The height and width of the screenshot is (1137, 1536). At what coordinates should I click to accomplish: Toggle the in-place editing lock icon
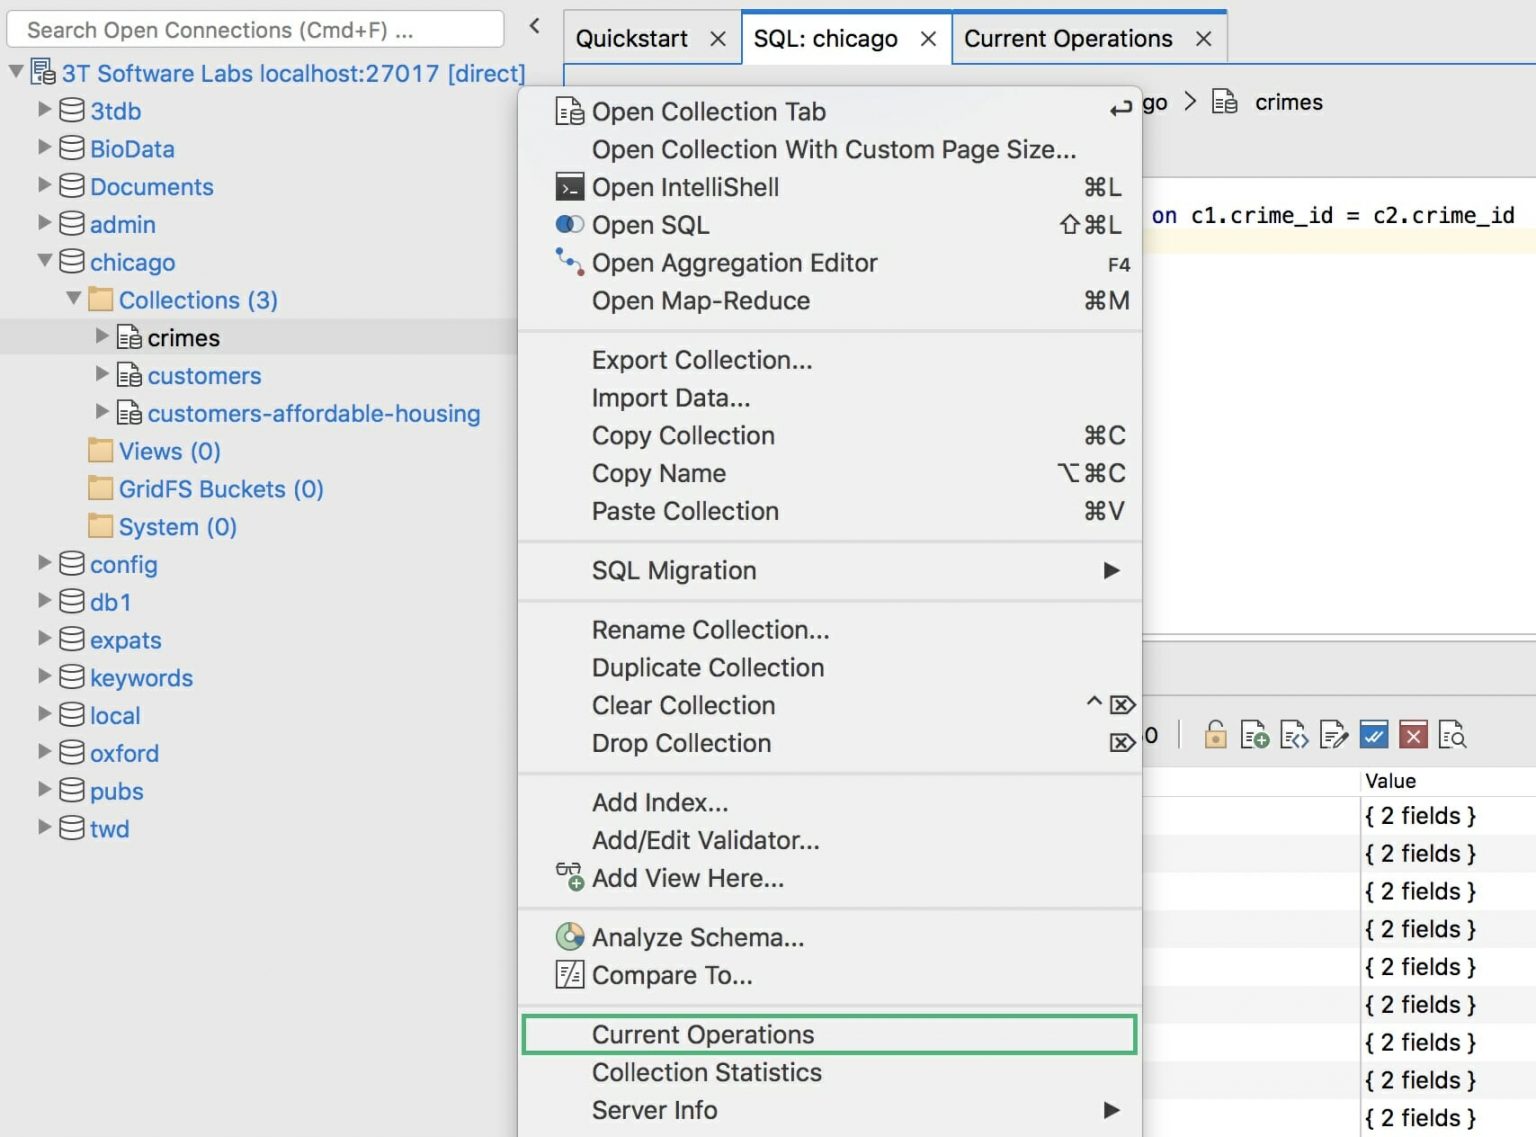click(x=1215, y=735)
